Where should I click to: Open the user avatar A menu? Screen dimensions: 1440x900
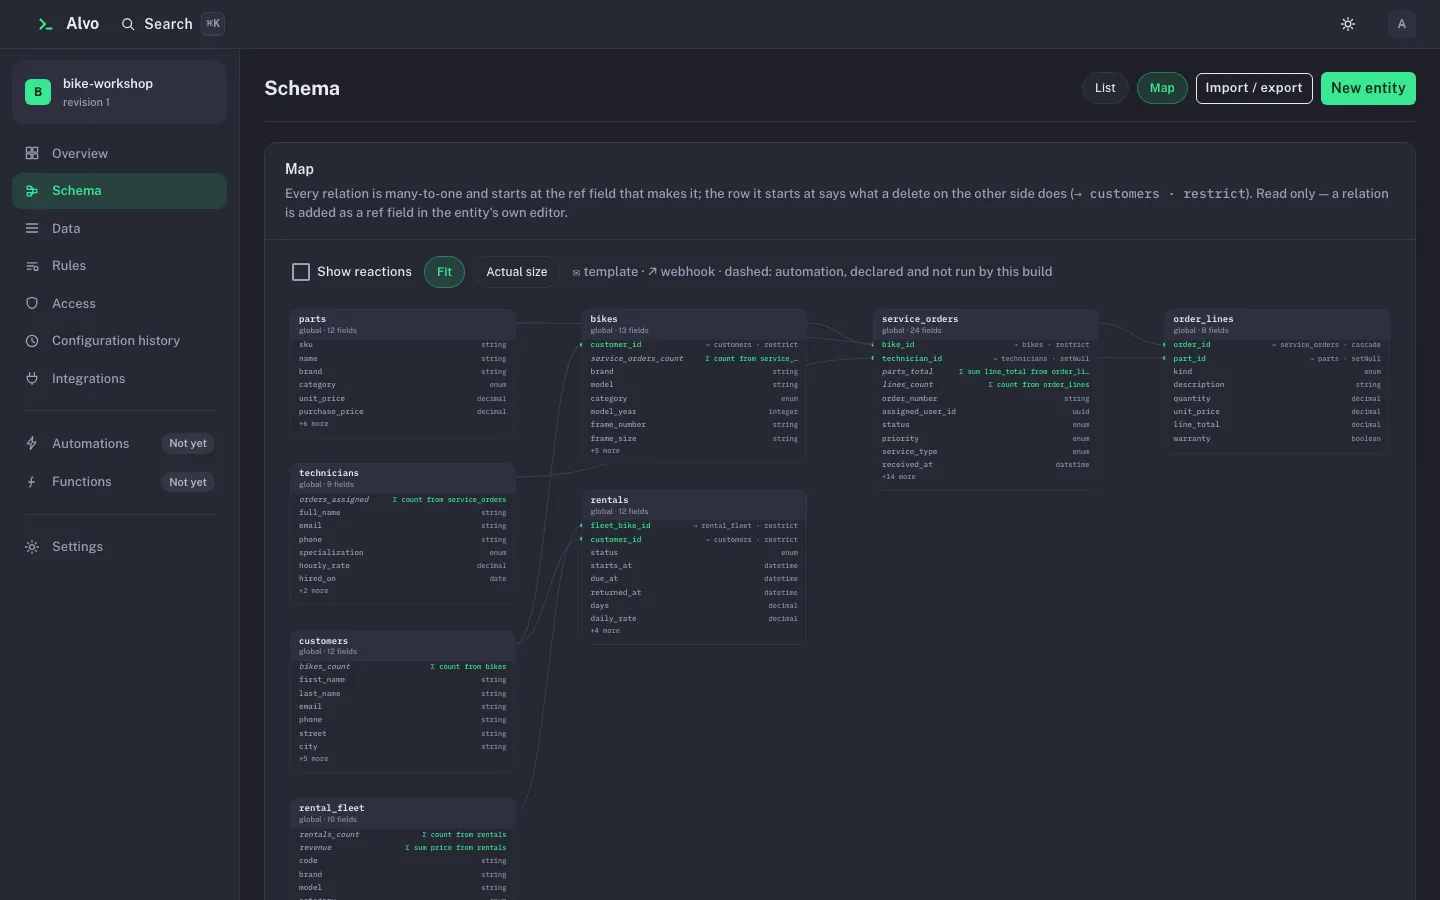pos(1402,24)
